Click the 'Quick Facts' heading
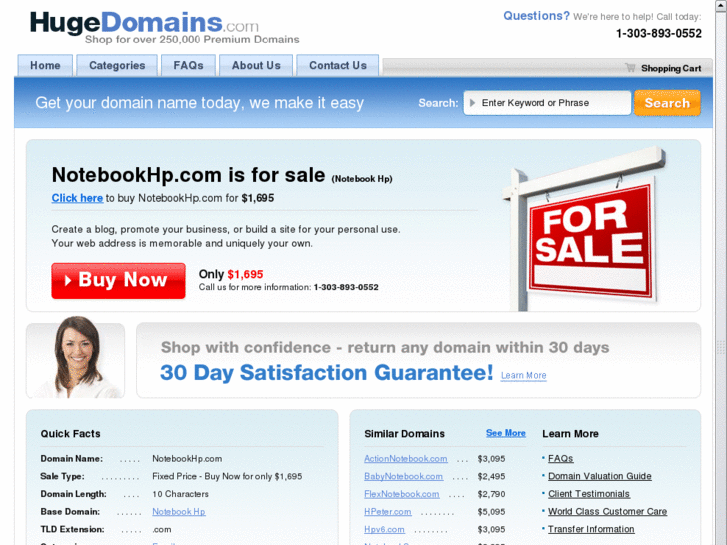727x545 pixels. tap(70, 434)
